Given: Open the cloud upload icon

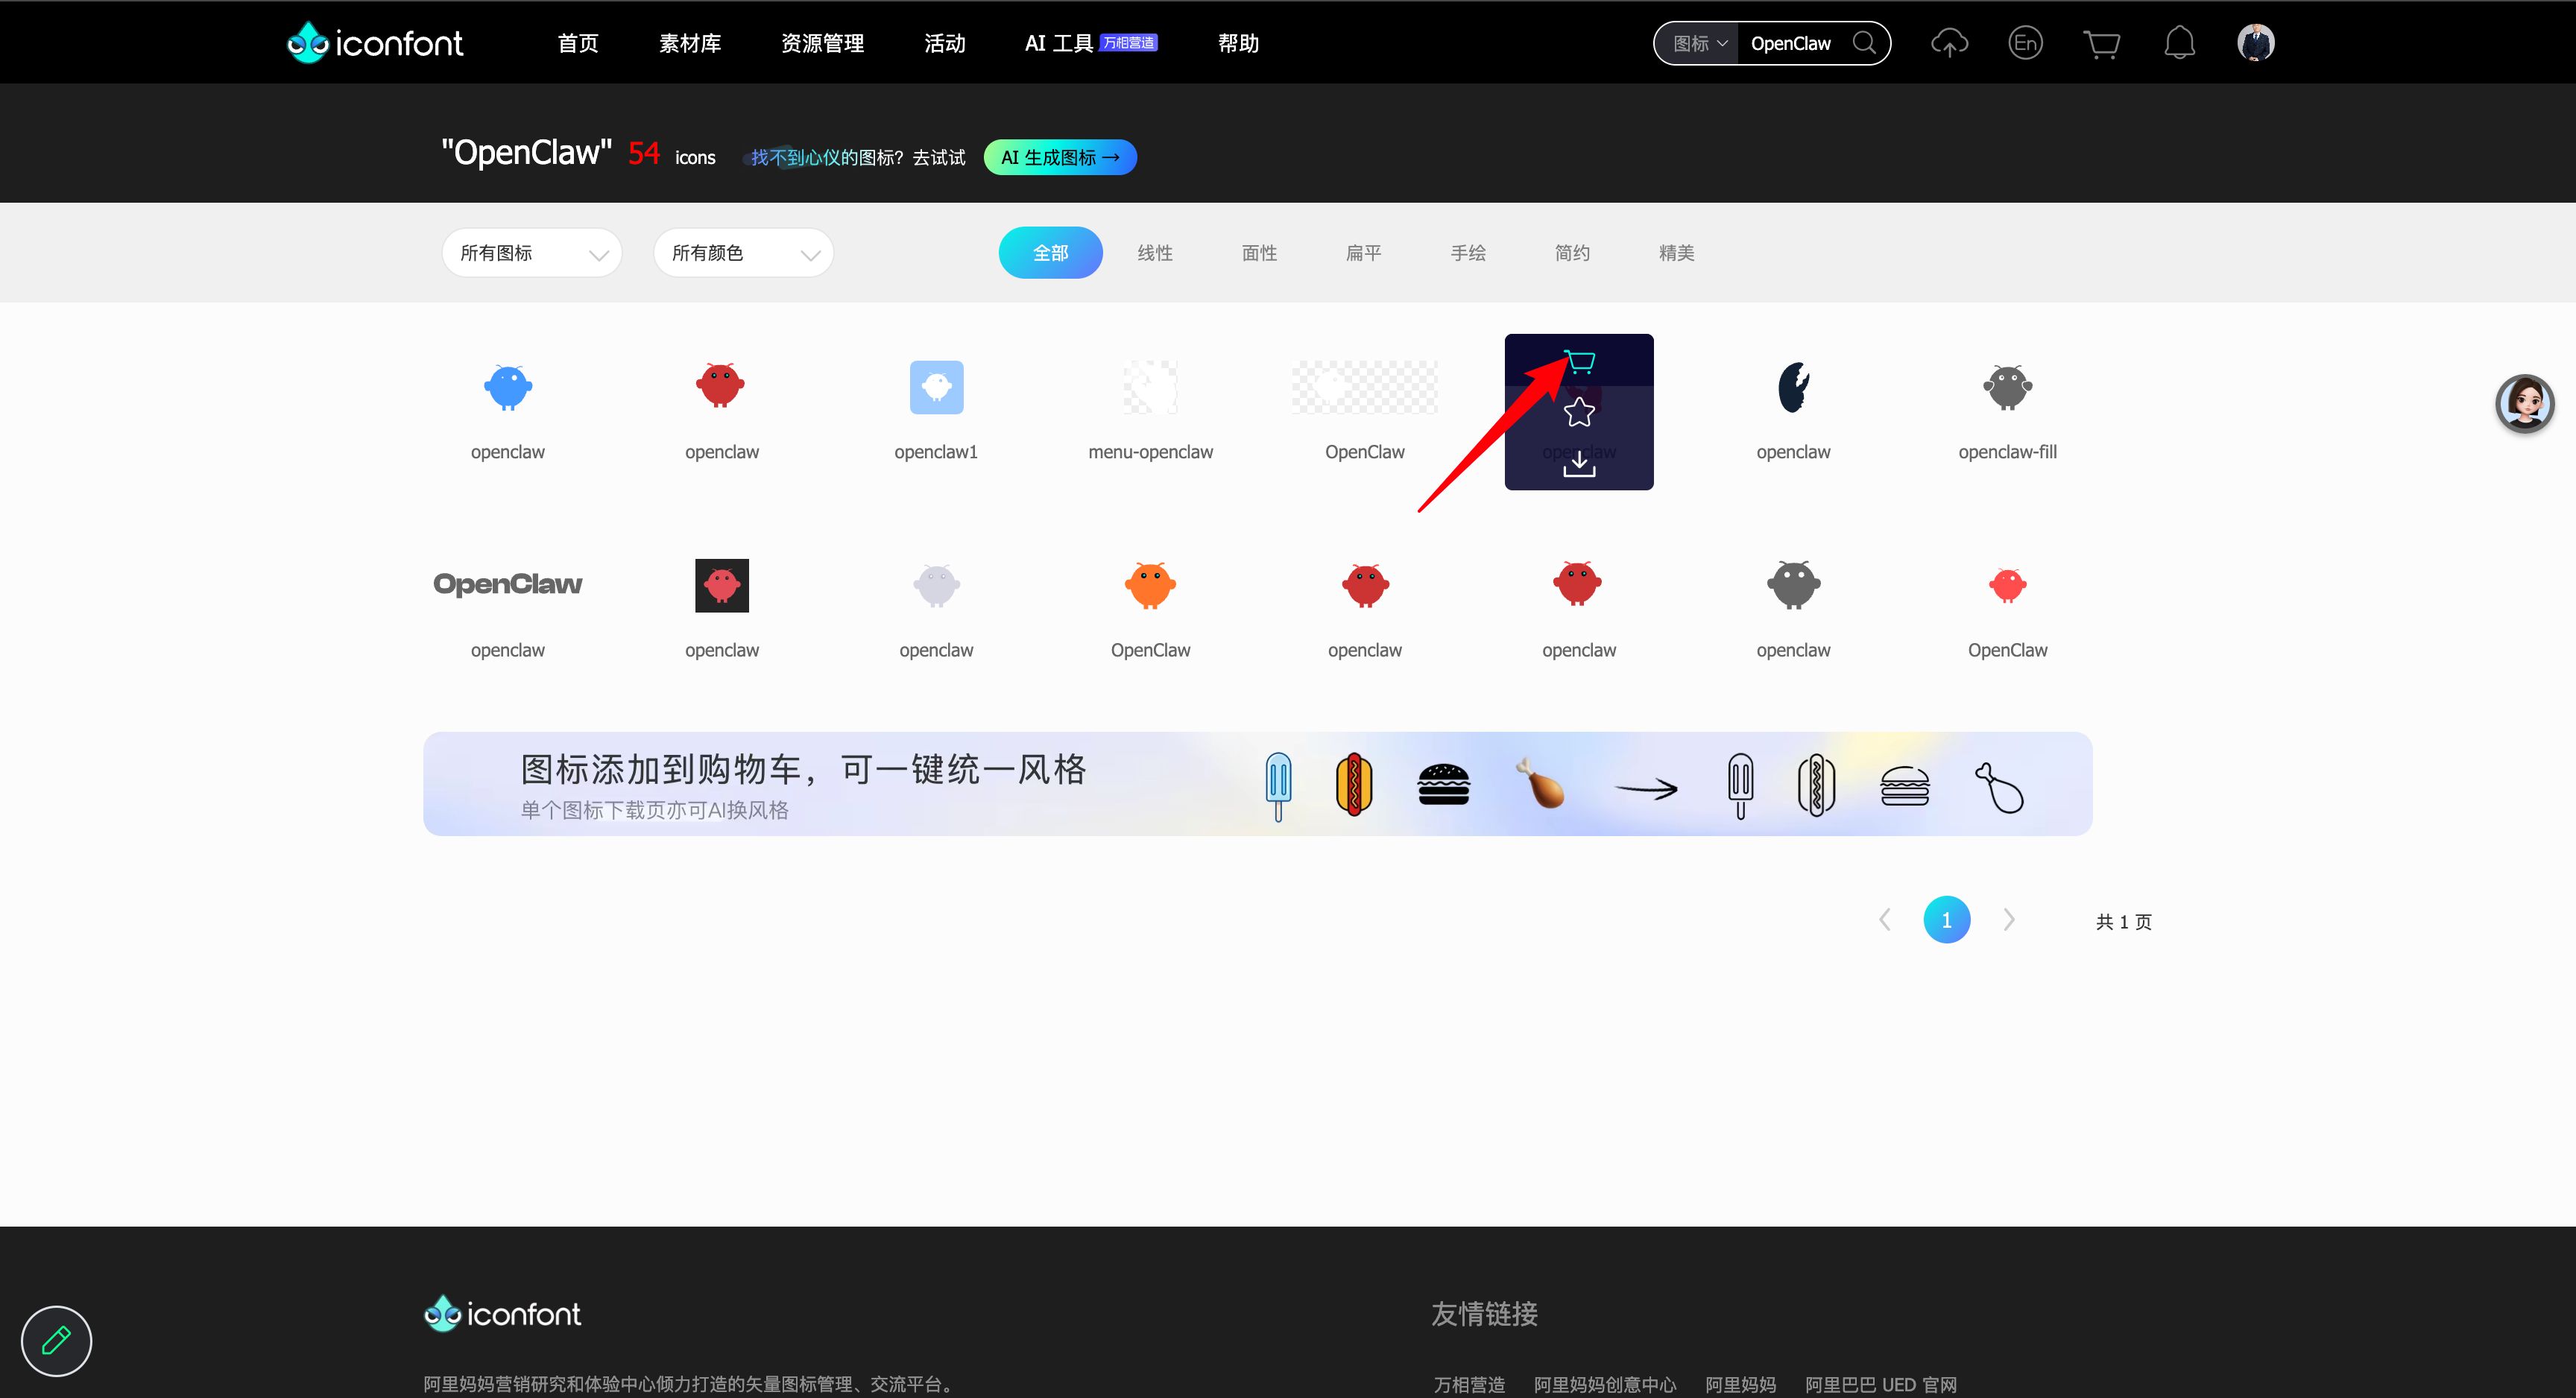Looking at the screenshot, I should point(1949,43).
